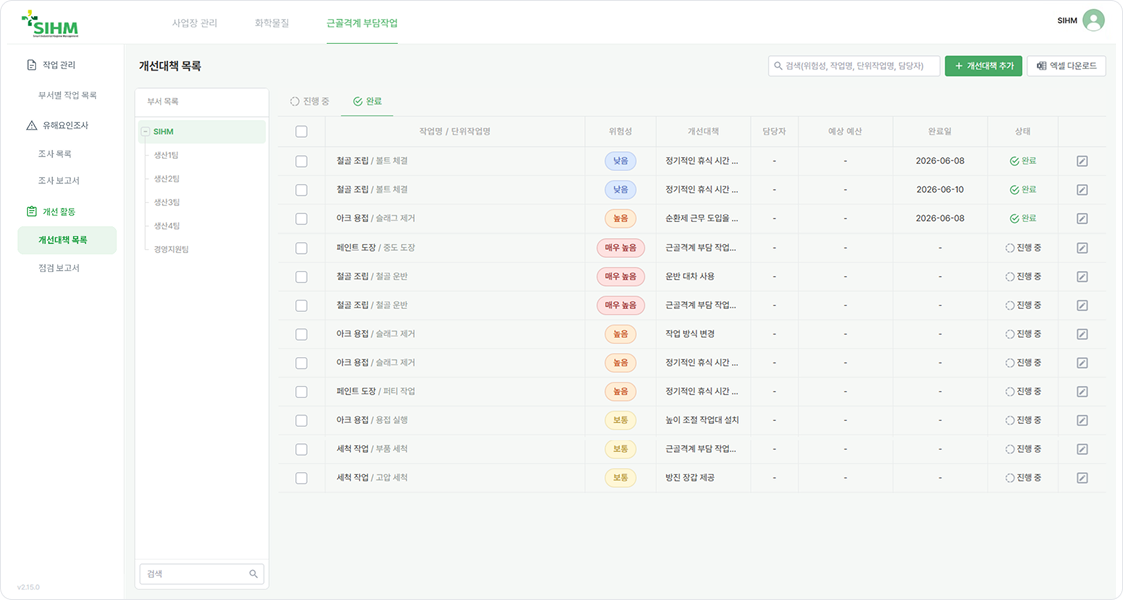Click 완료 status in 2026-06-10 row
The image size is (1123, 600).
[1023, 190]
